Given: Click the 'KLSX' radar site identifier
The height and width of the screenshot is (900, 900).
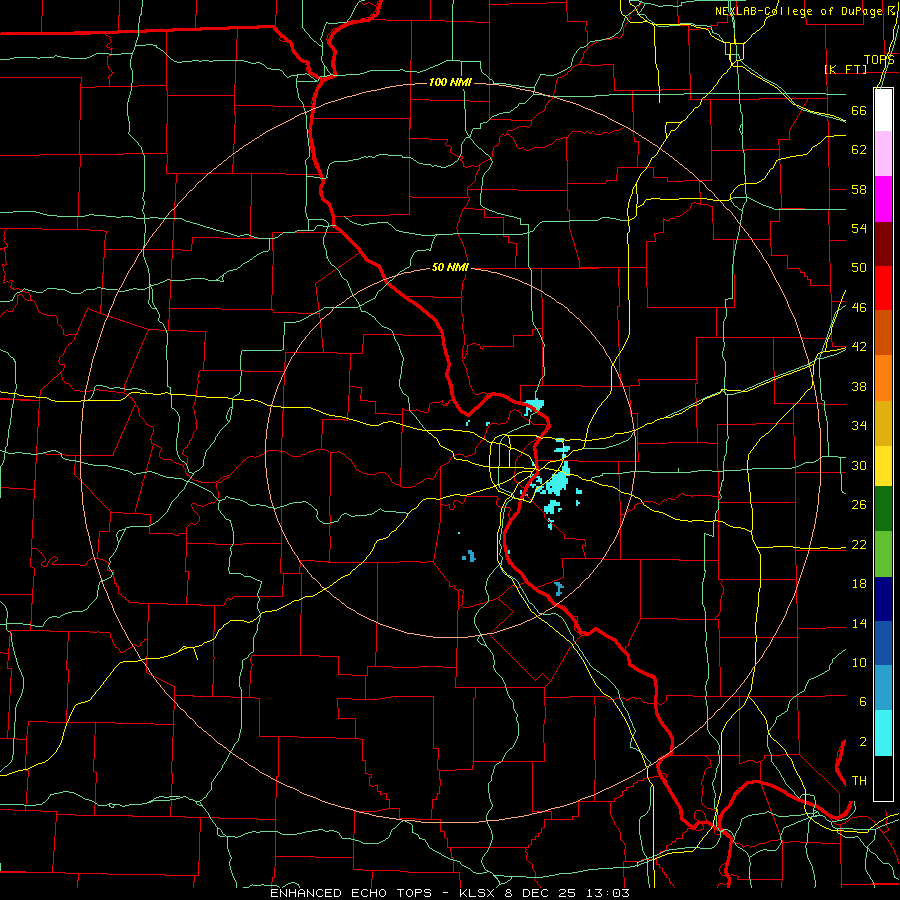Looking at the screenshot, I should [479, 893].
